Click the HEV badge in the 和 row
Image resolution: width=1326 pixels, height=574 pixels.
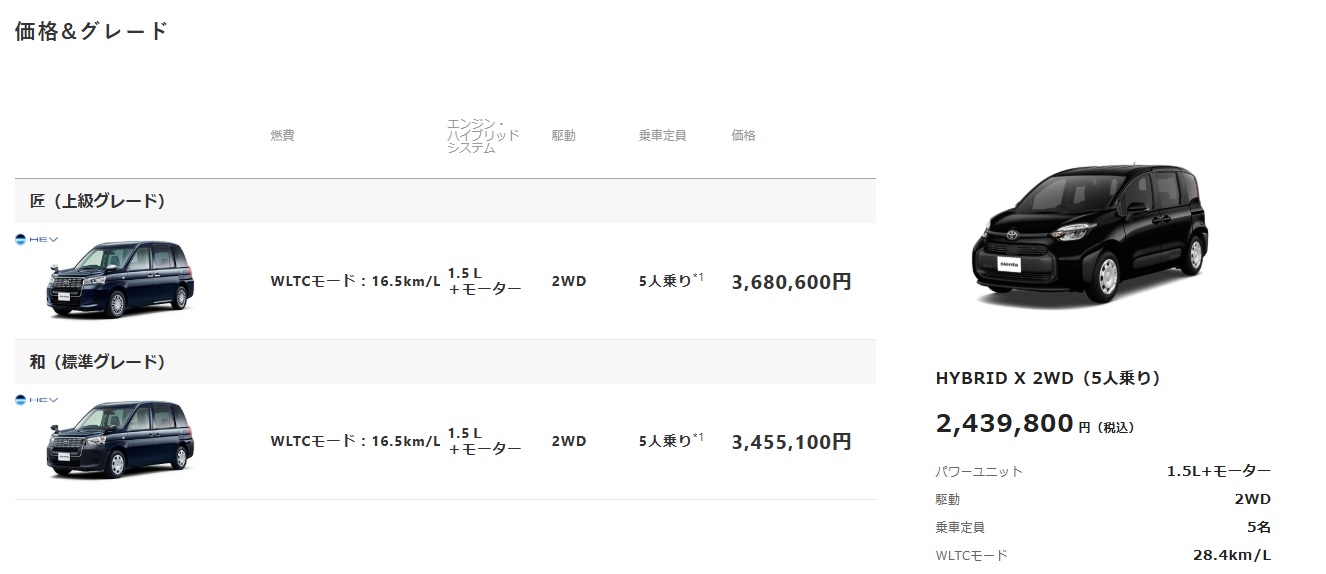tap(36, 400)
